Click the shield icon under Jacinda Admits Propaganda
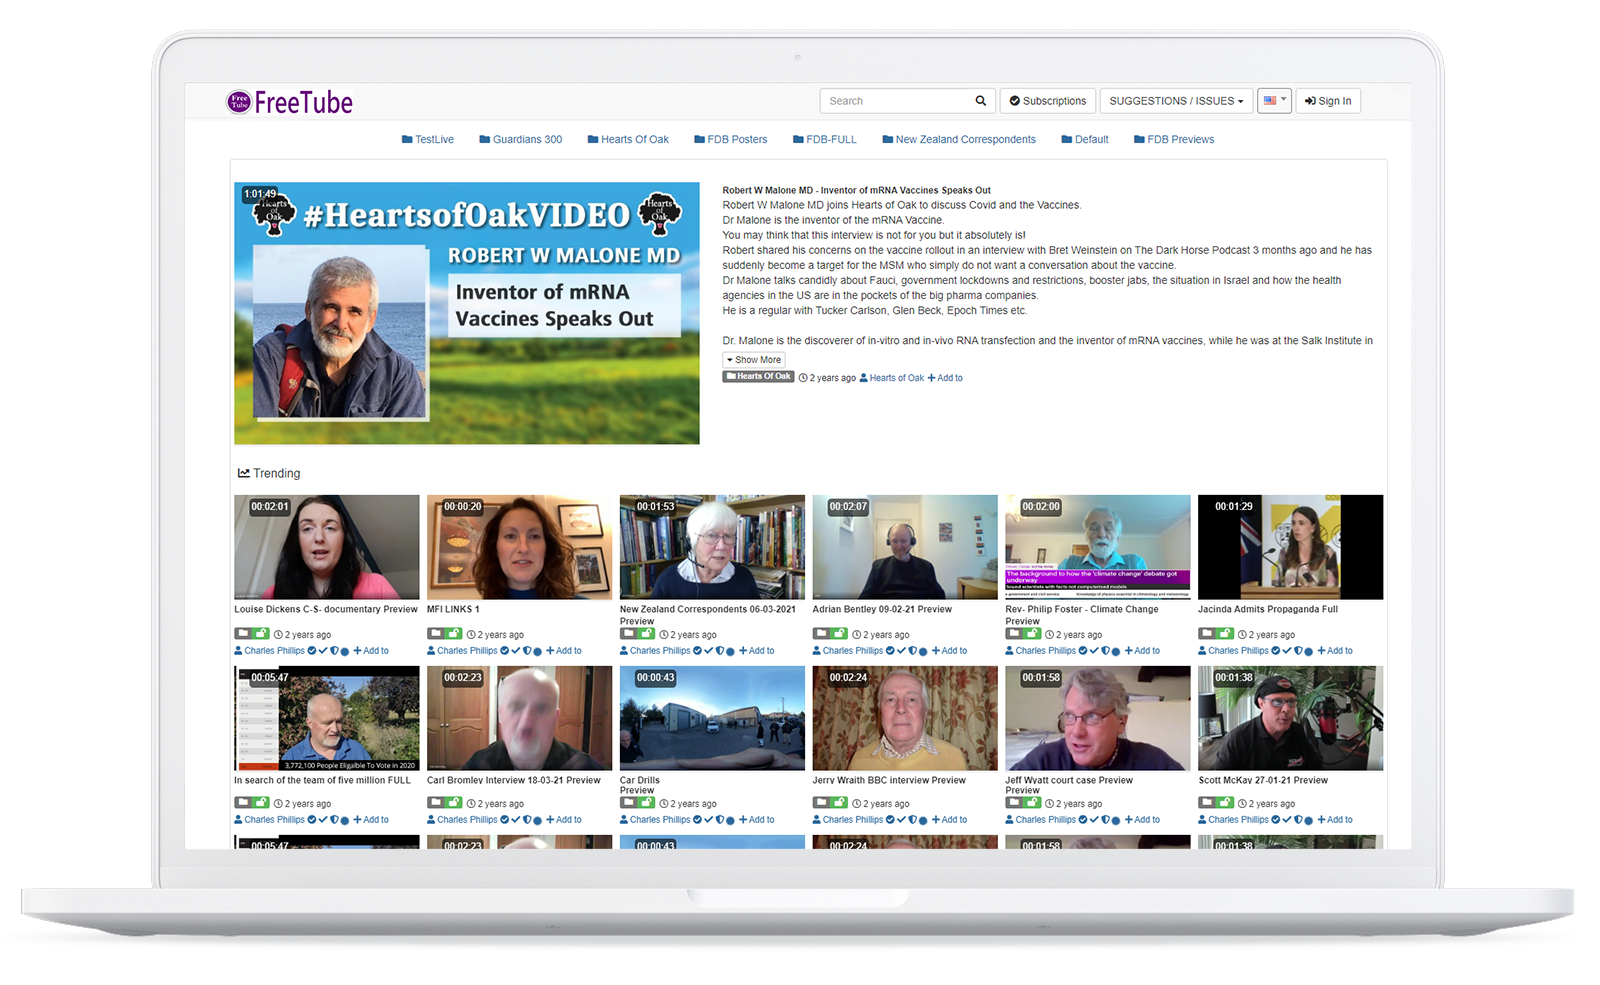The image size is (1600, 985). click(x=1298, y=651)
